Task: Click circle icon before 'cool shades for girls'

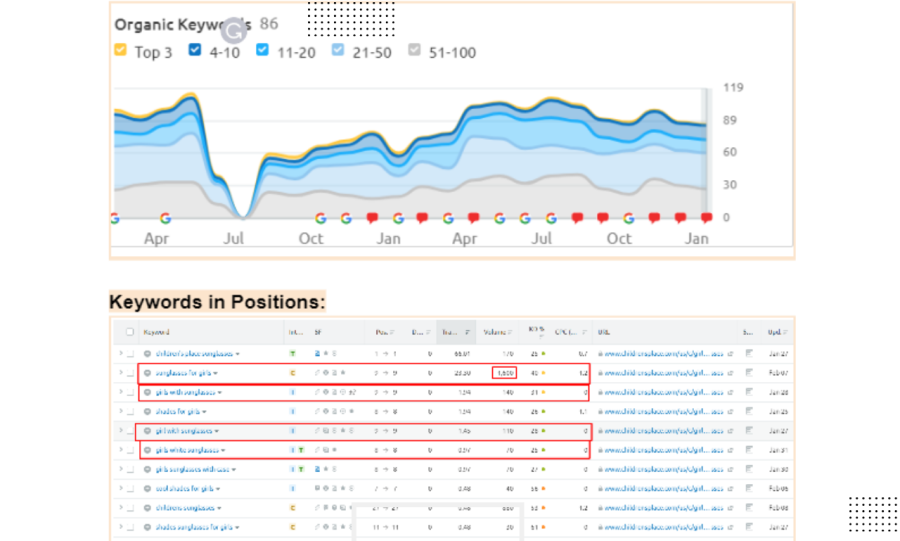Action: [x=148, y=489]
